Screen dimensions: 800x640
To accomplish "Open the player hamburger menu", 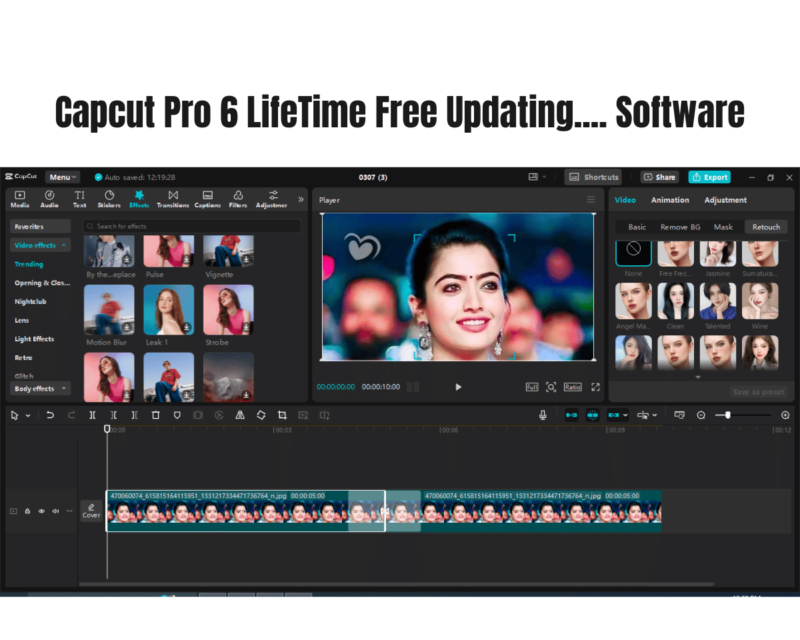I will click(591, 200).
